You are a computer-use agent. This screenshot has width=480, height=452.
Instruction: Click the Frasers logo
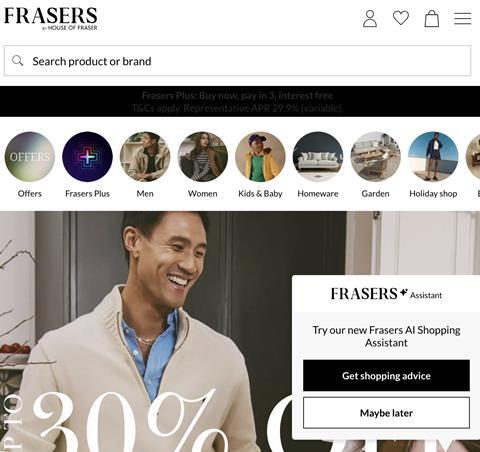[x=51, y=19]
